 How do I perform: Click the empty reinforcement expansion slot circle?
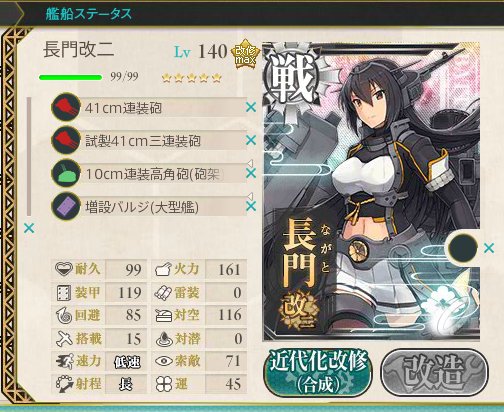click(x=462, y=248)
